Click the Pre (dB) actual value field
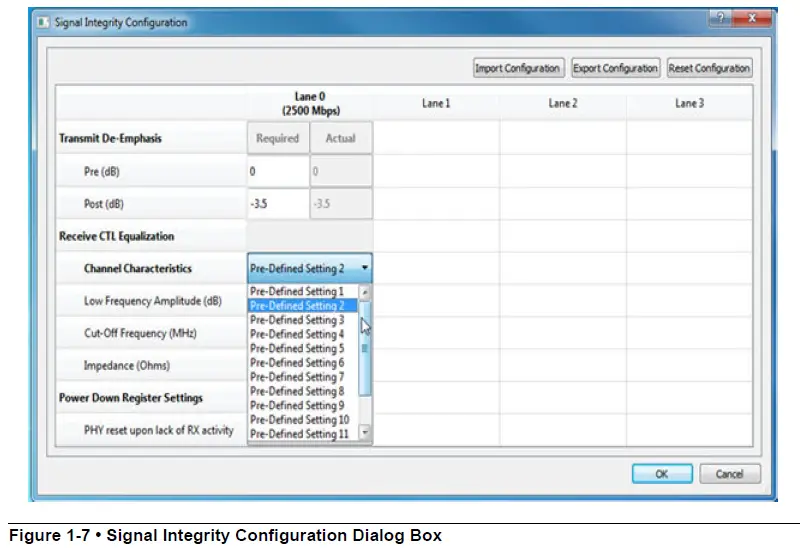The image size is (800, 548). coord(341,171)
